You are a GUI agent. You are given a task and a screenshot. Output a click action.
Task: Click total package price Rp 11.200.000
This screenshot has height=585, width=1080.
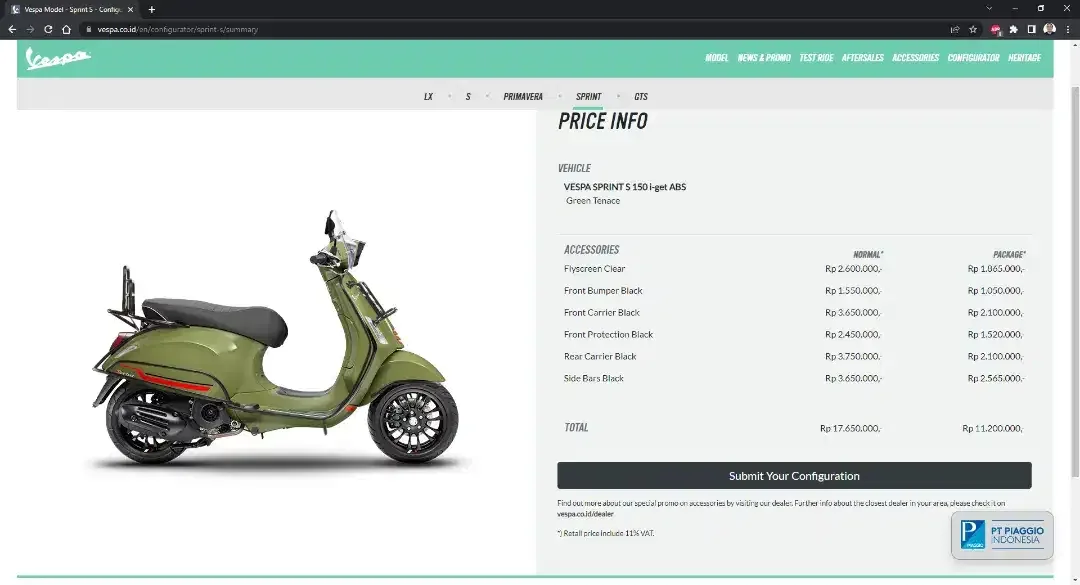[993, 429]
